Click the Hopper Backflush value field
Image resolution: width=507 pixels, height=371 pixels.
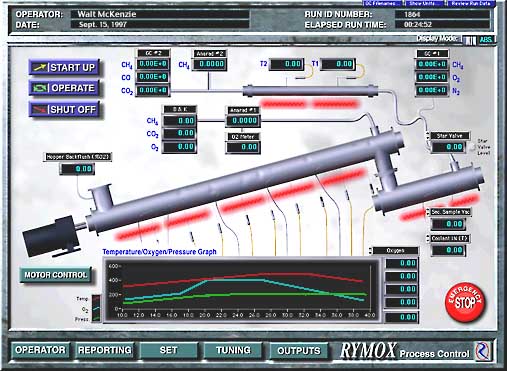point(77,169)
